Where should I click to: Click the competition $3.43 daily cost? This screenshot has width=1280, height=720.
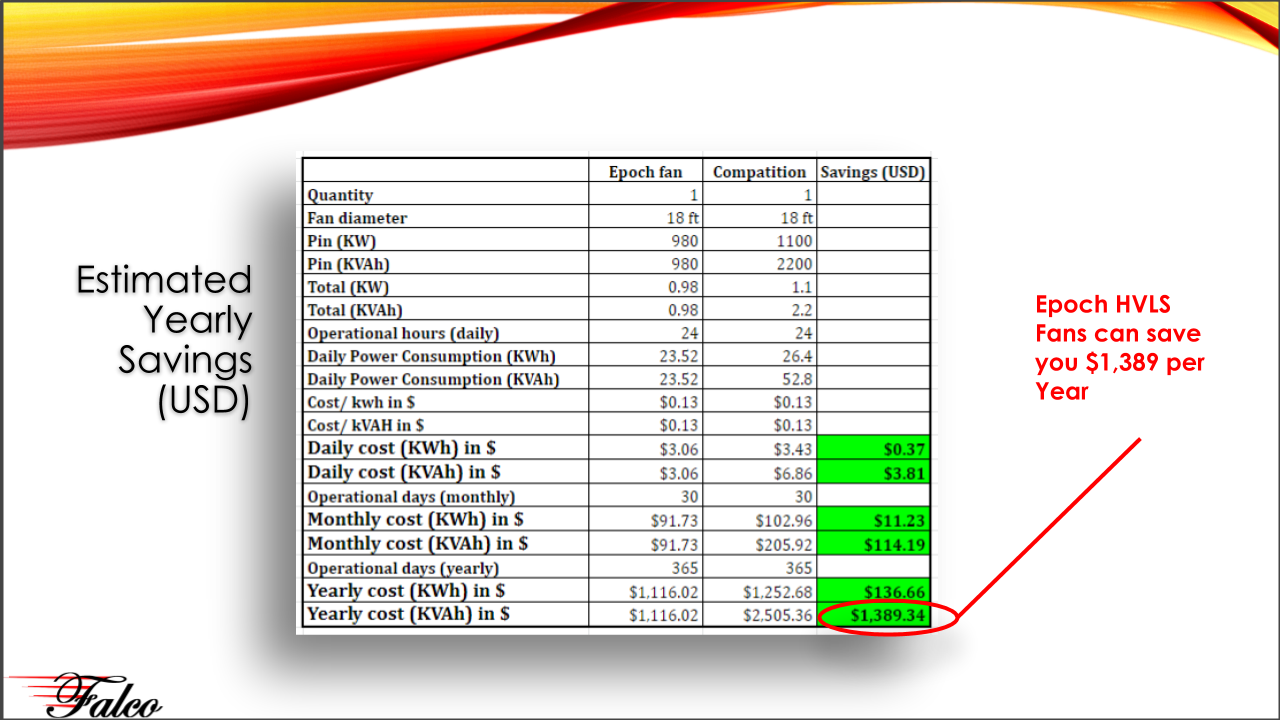click(794, 450)
